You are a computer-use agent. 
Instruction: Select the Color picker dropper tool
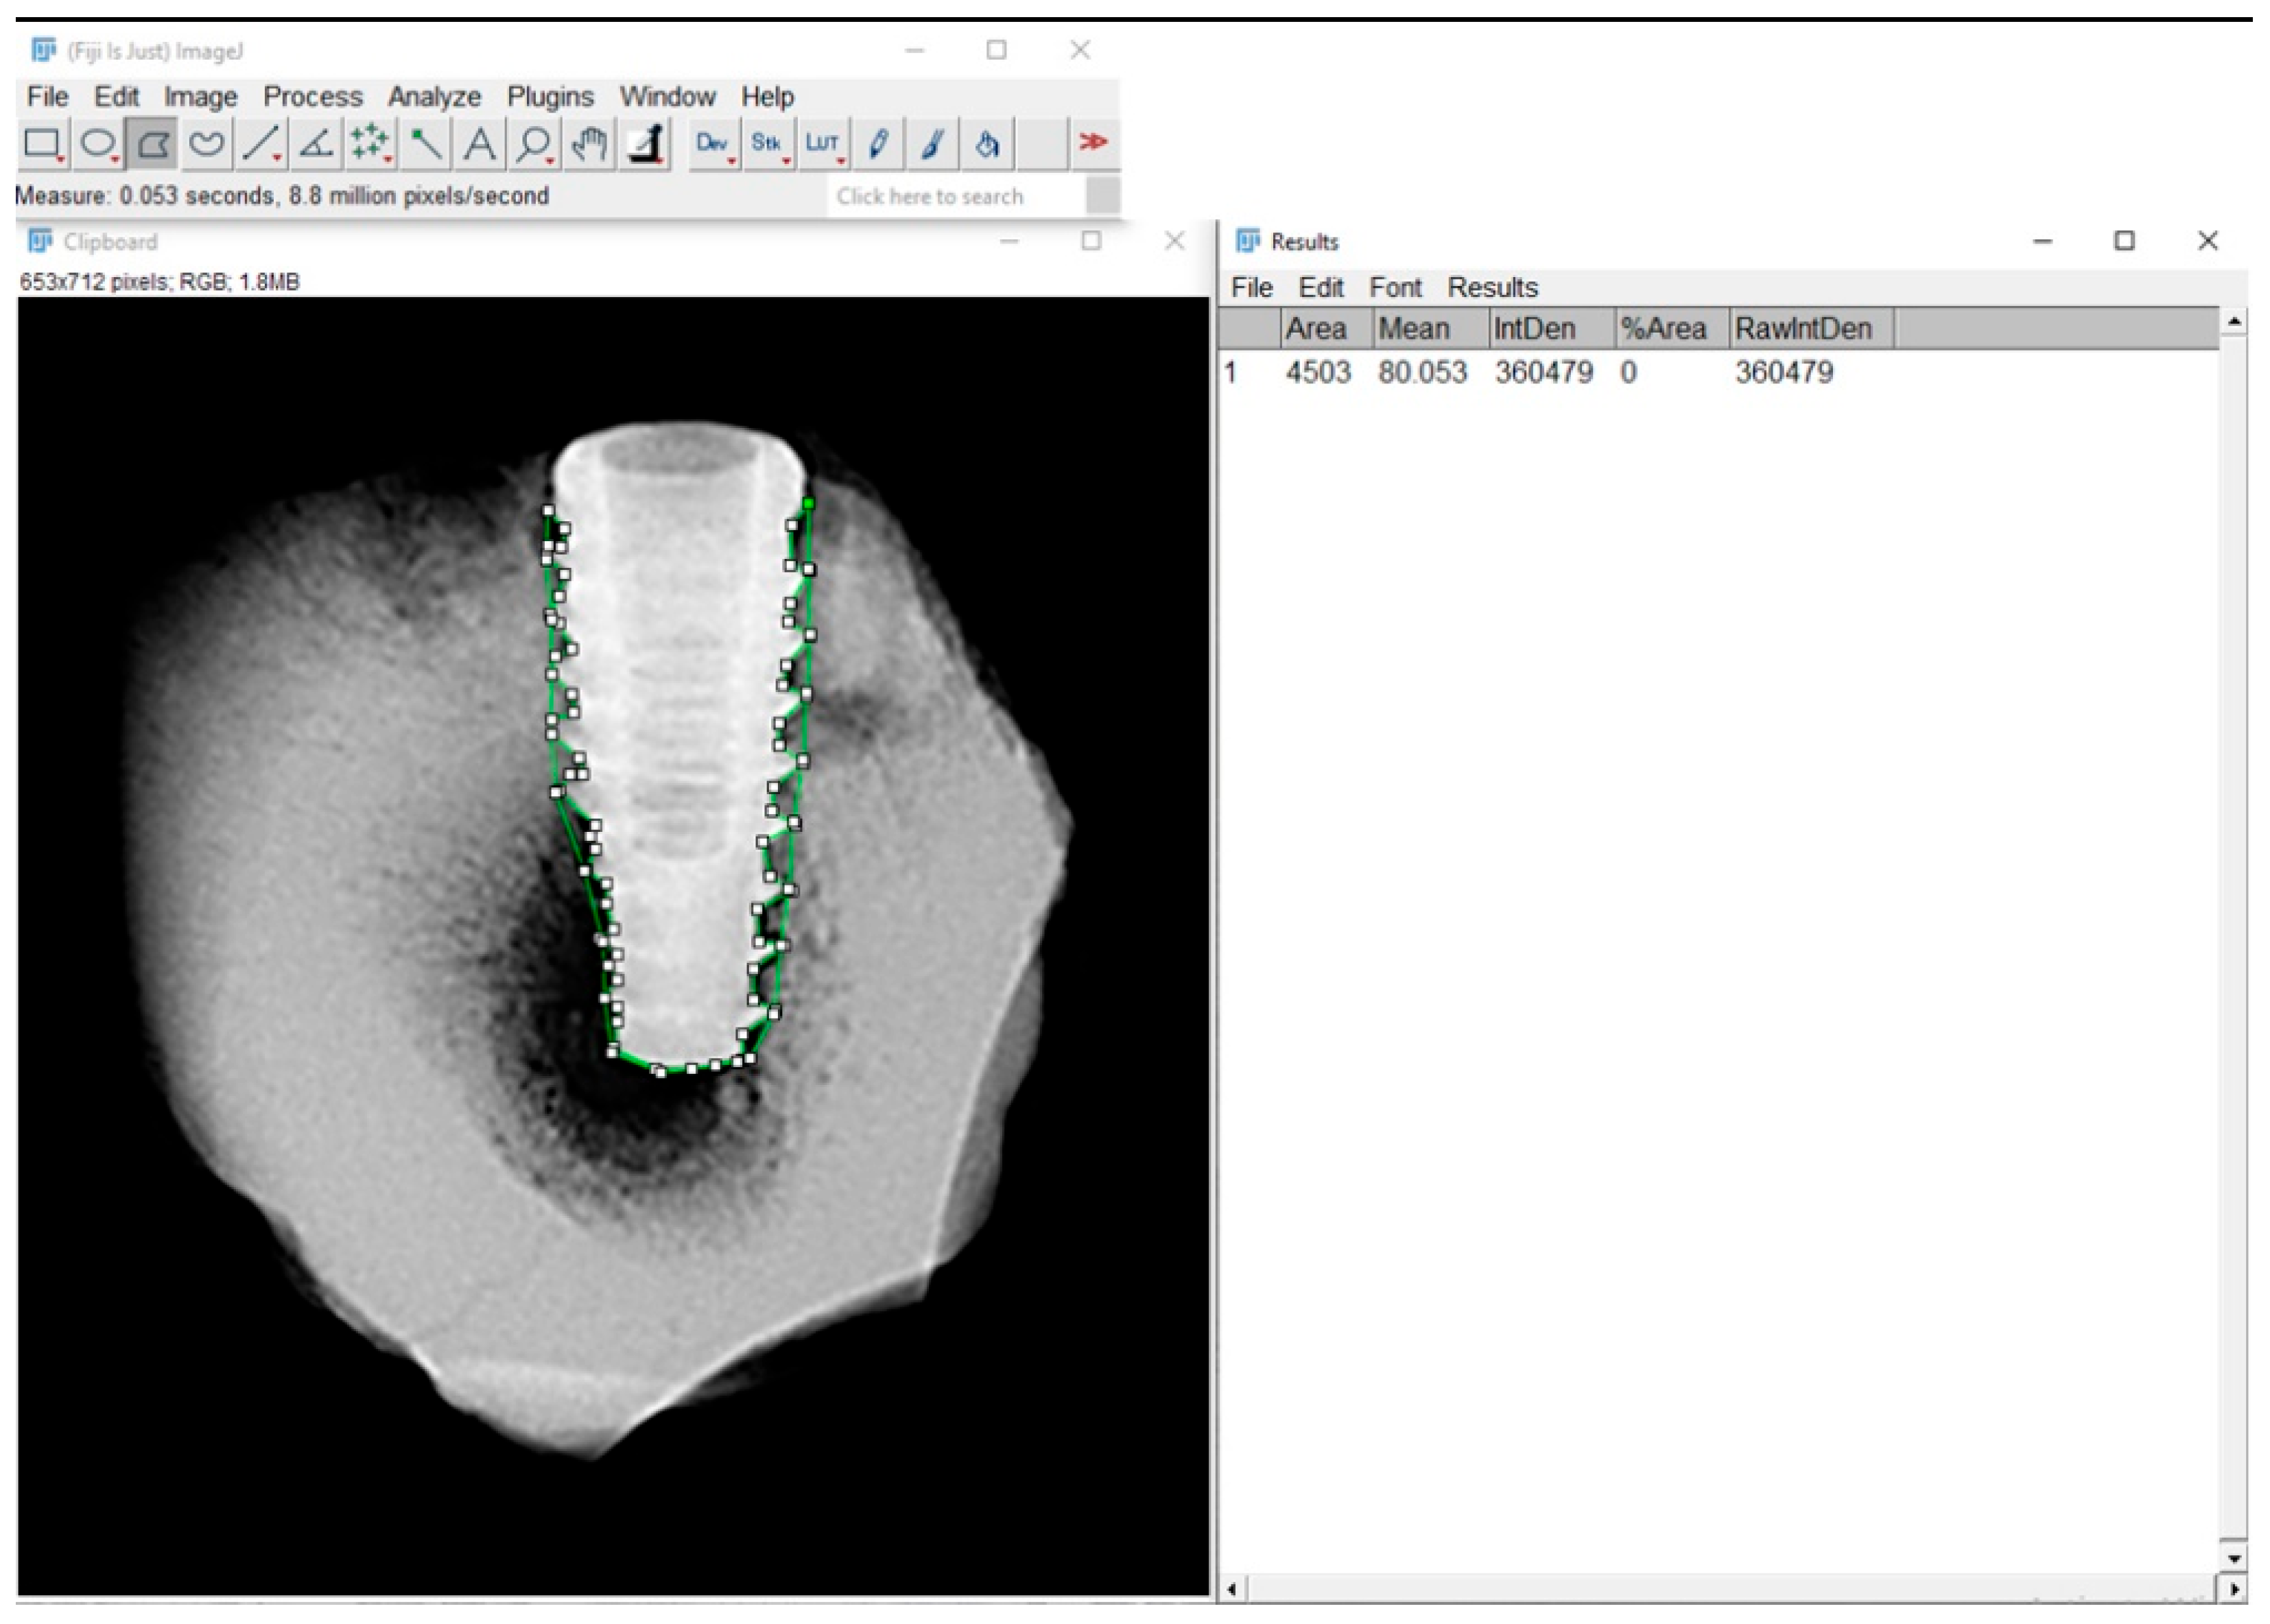coord(646,144)
